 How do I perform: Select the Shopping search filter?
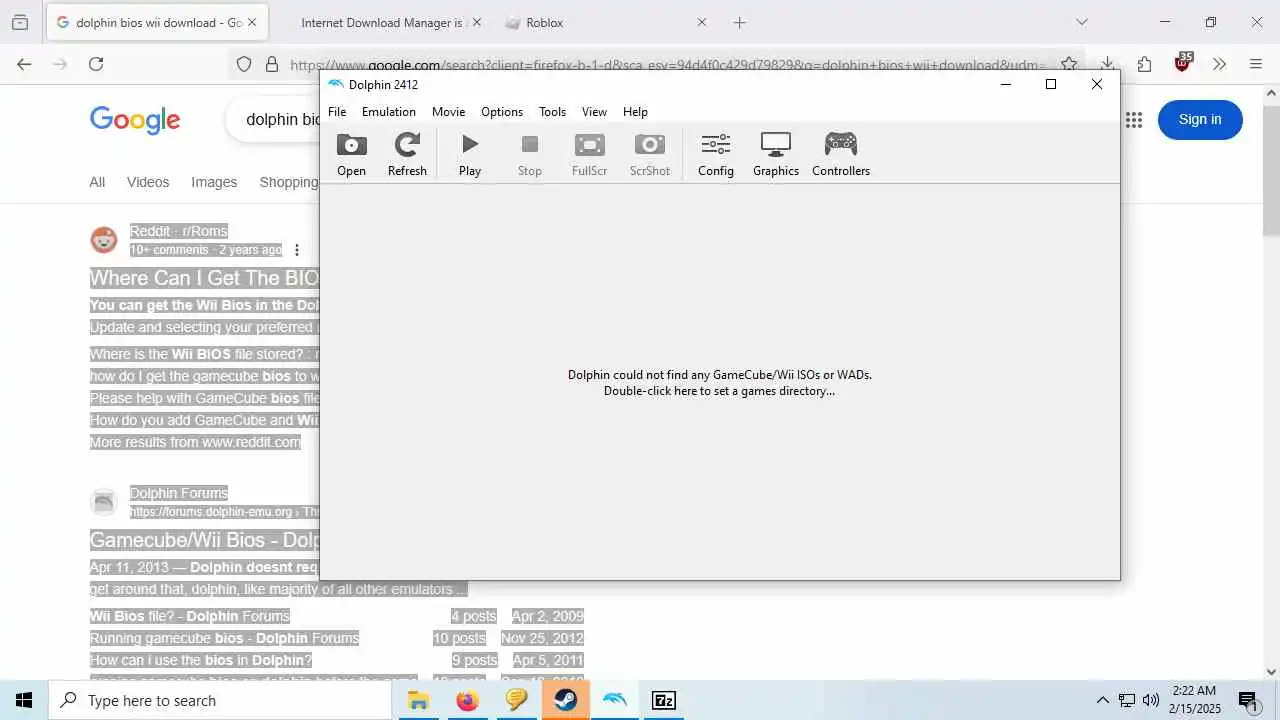289,182
